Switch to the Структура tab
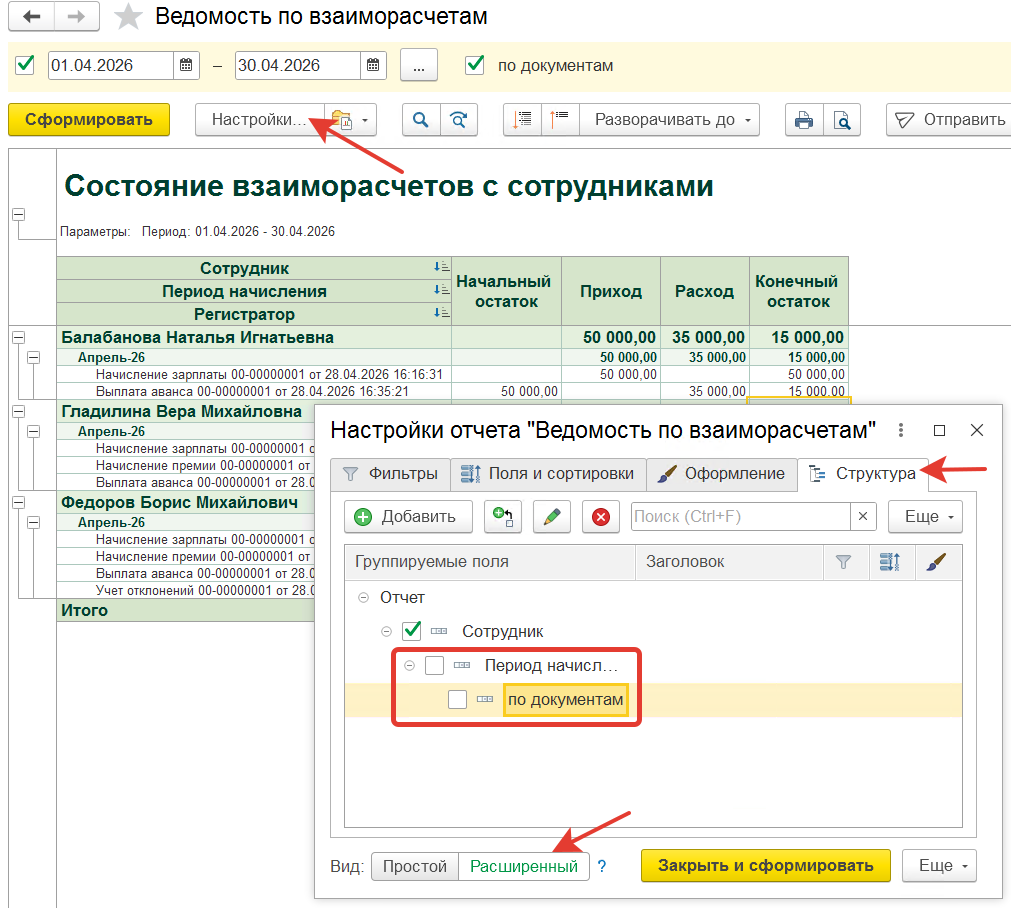The width and height of the screenshot is (1011, 908). (862, 474)
